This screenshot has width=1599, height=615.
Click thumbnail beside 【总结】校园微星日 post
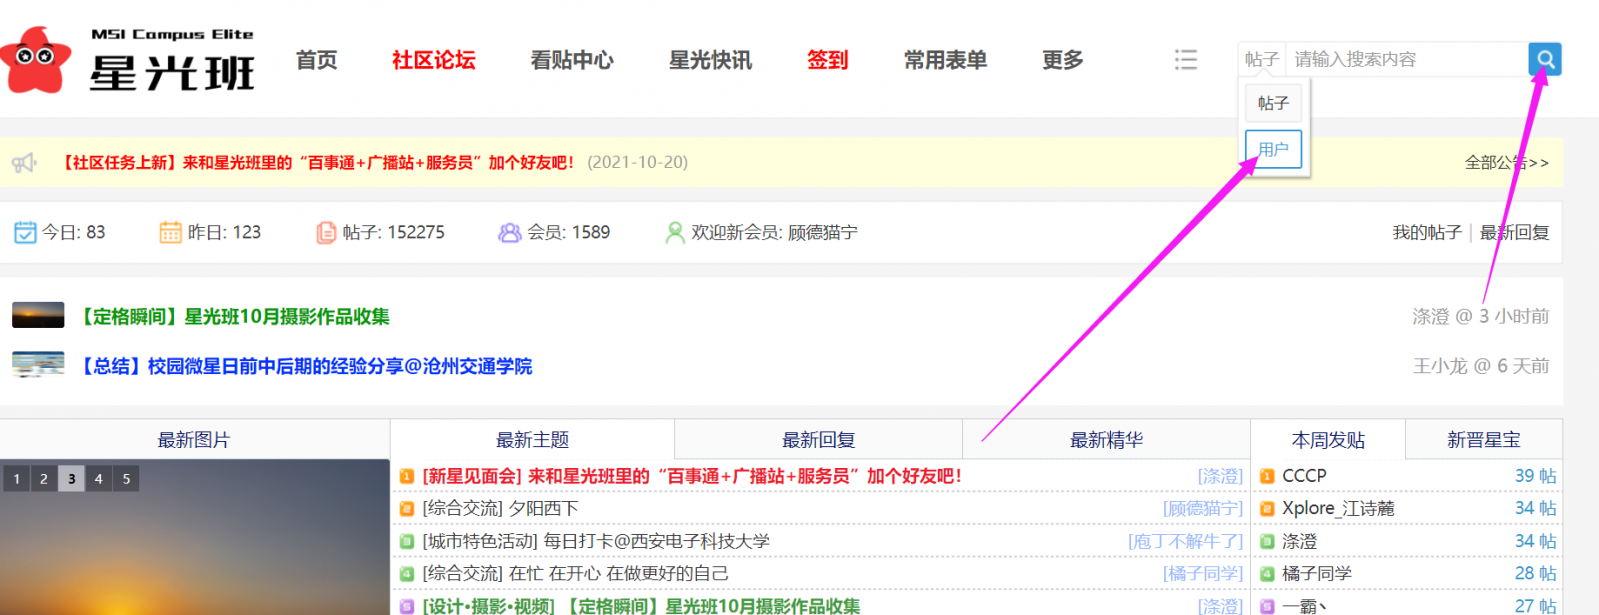pos(38,364)
